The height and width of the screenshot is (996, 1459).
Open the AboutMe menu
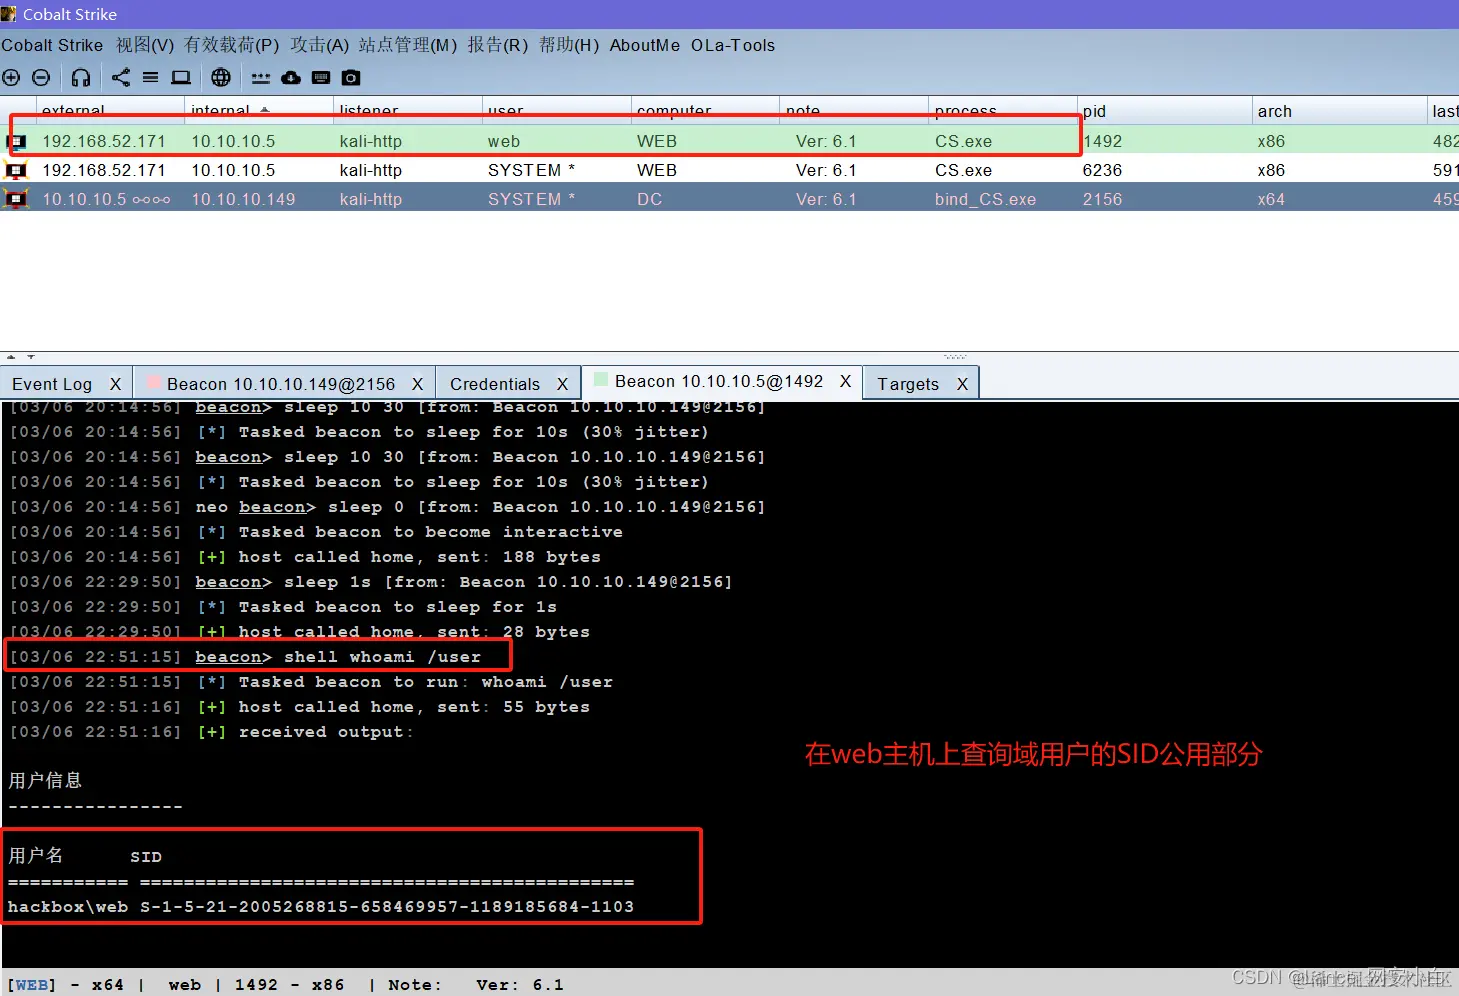pyautogui.click(x=645, y=45)
